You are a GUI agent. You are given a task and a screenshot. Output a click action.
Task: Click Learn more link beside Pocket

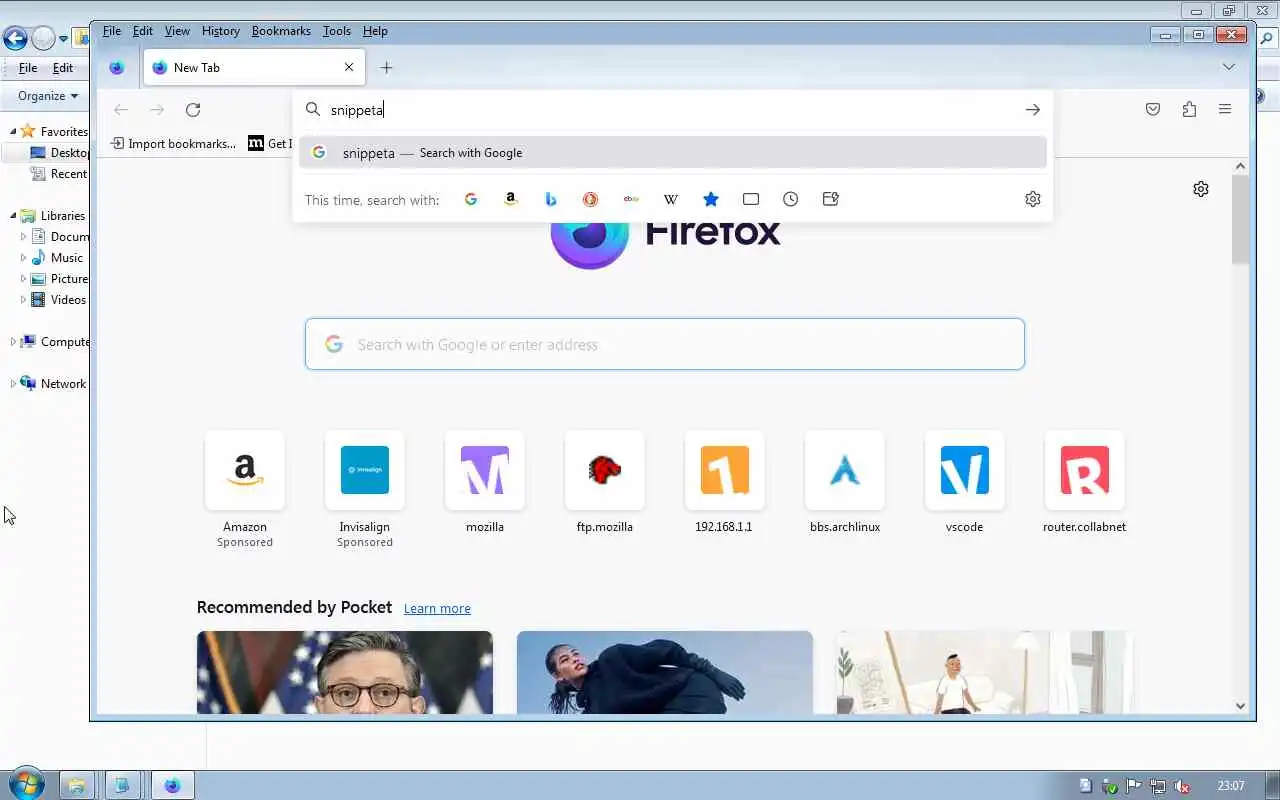pos(437,608)
